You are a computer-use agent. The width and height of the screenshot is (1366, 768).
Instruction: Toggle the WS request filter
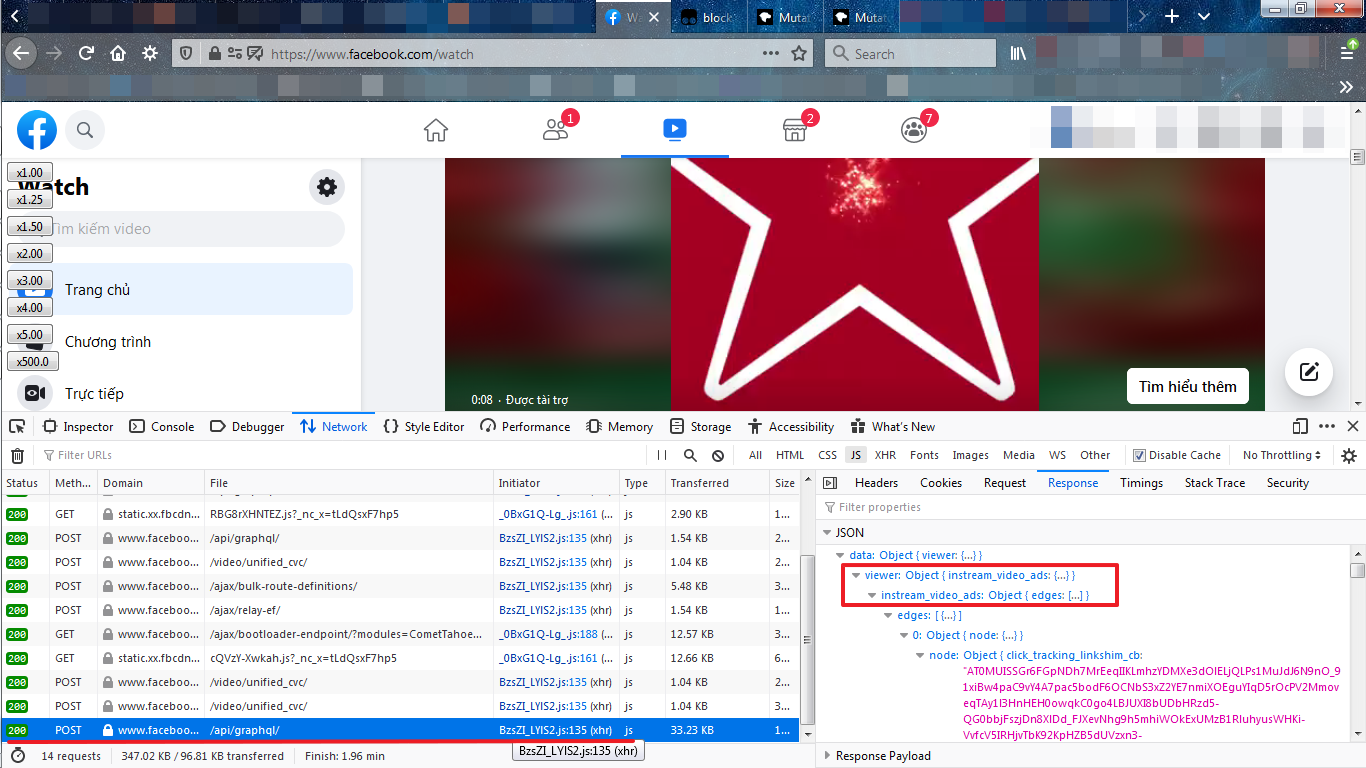point(1057,455)
